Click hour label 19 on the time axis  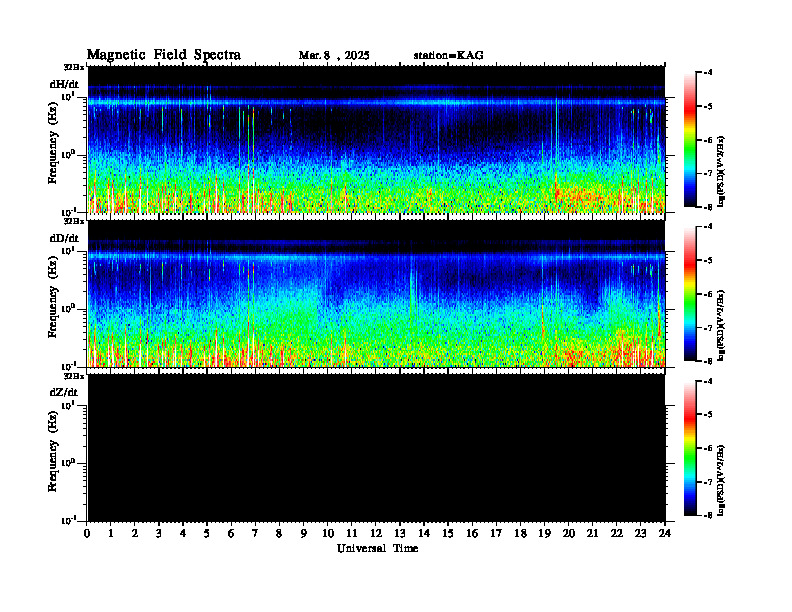[544, 534]
